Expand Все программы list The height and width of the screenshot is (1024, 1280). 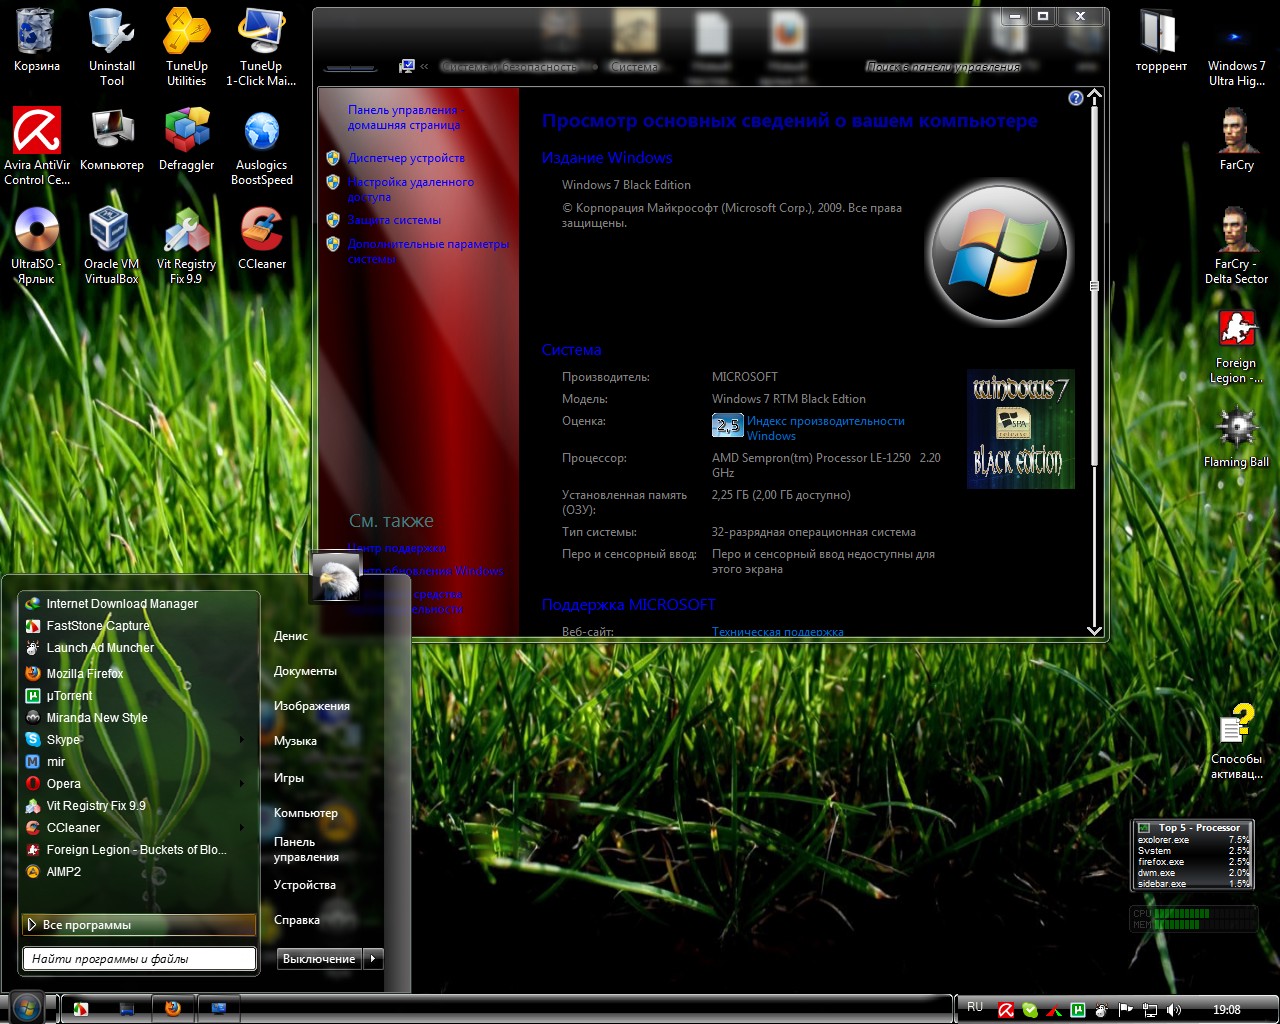[139, 925]
